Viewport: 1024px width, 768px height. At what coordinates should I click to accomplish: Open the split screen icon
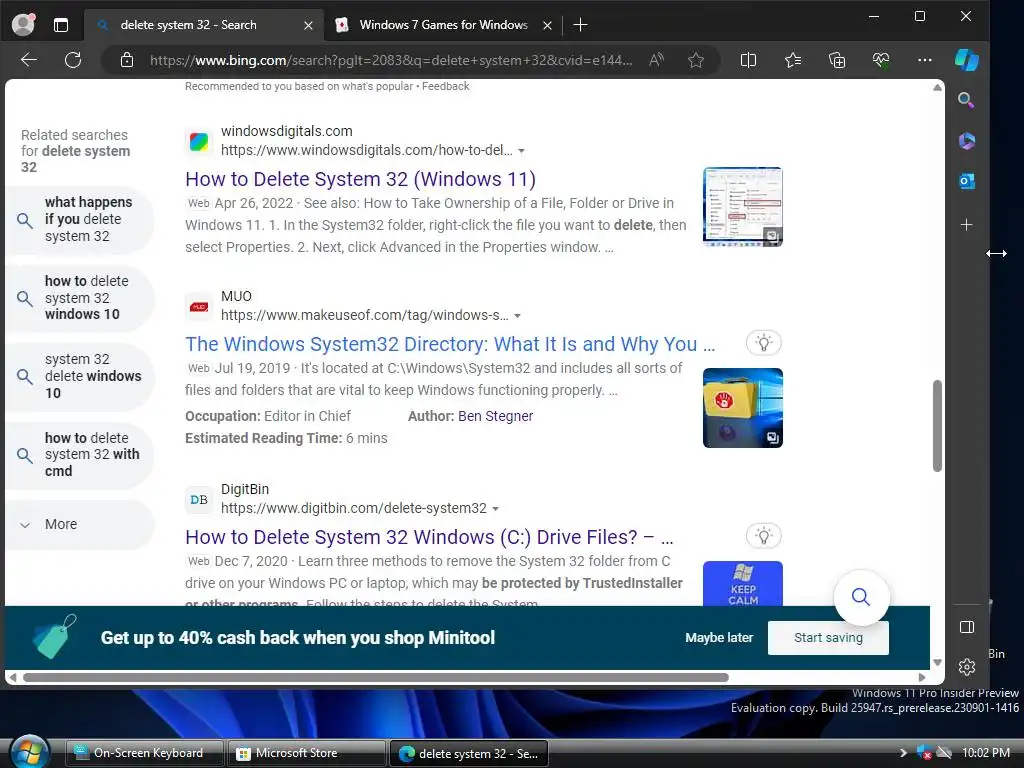[x=748, y=60]
